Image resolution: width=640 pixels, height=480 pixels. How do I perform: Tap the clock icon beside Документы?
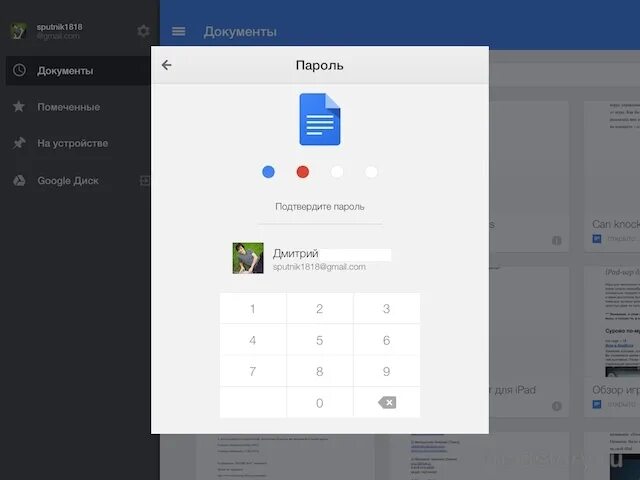click(19, 70)
